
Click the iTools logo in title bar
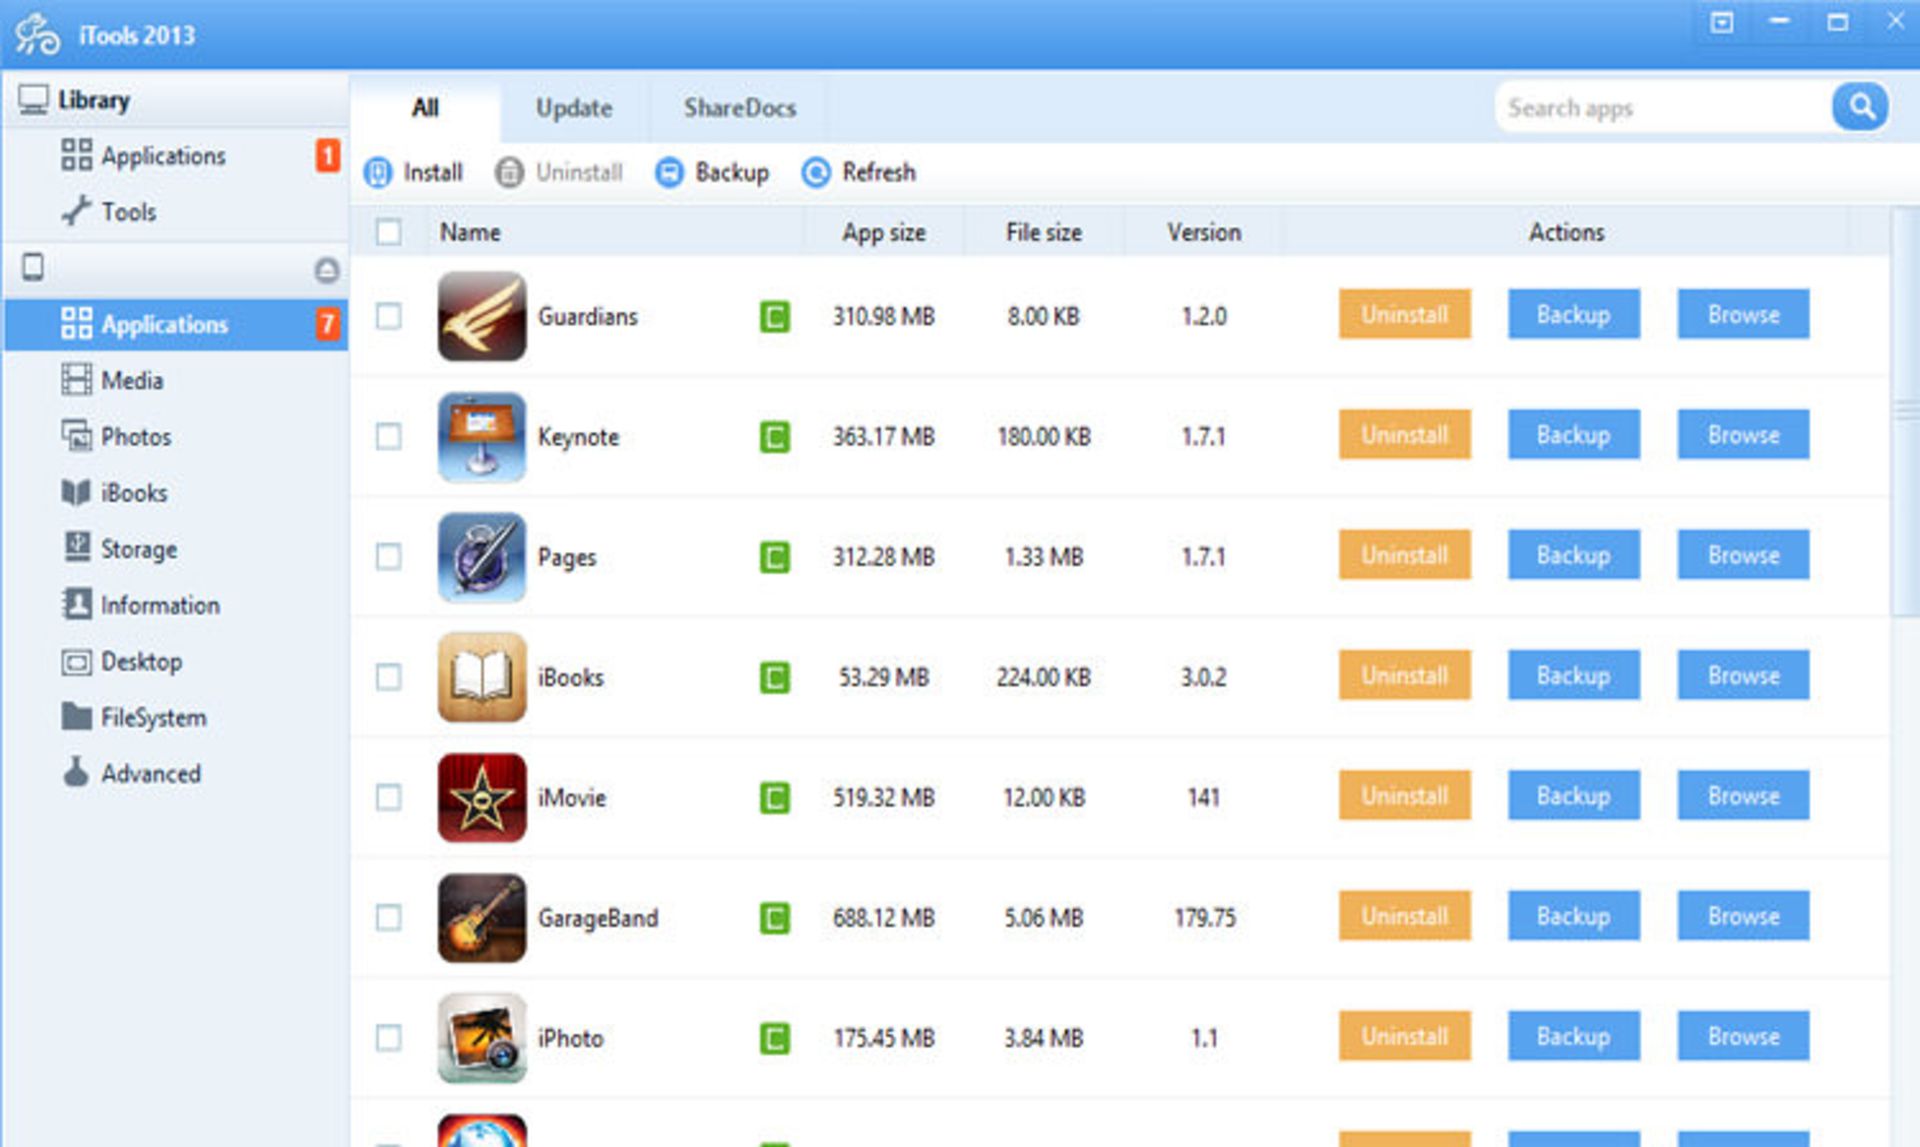[38, 34]
